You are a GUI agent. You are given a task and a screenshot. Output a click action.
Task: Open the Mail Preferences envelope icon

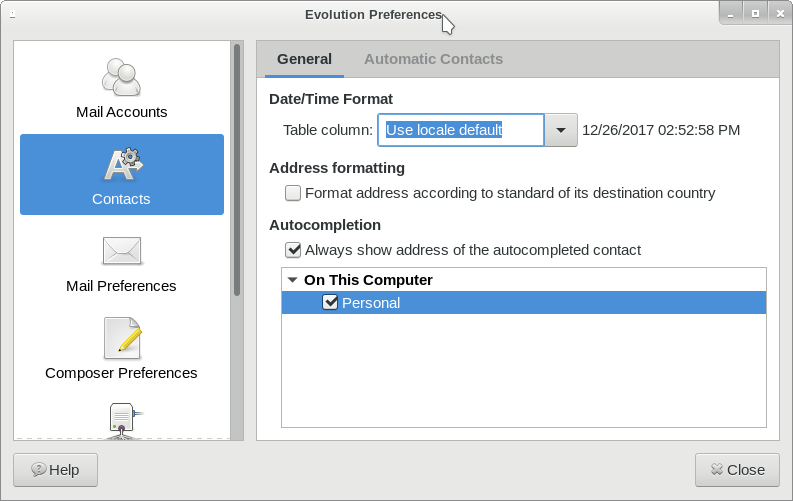pos(121,251)
